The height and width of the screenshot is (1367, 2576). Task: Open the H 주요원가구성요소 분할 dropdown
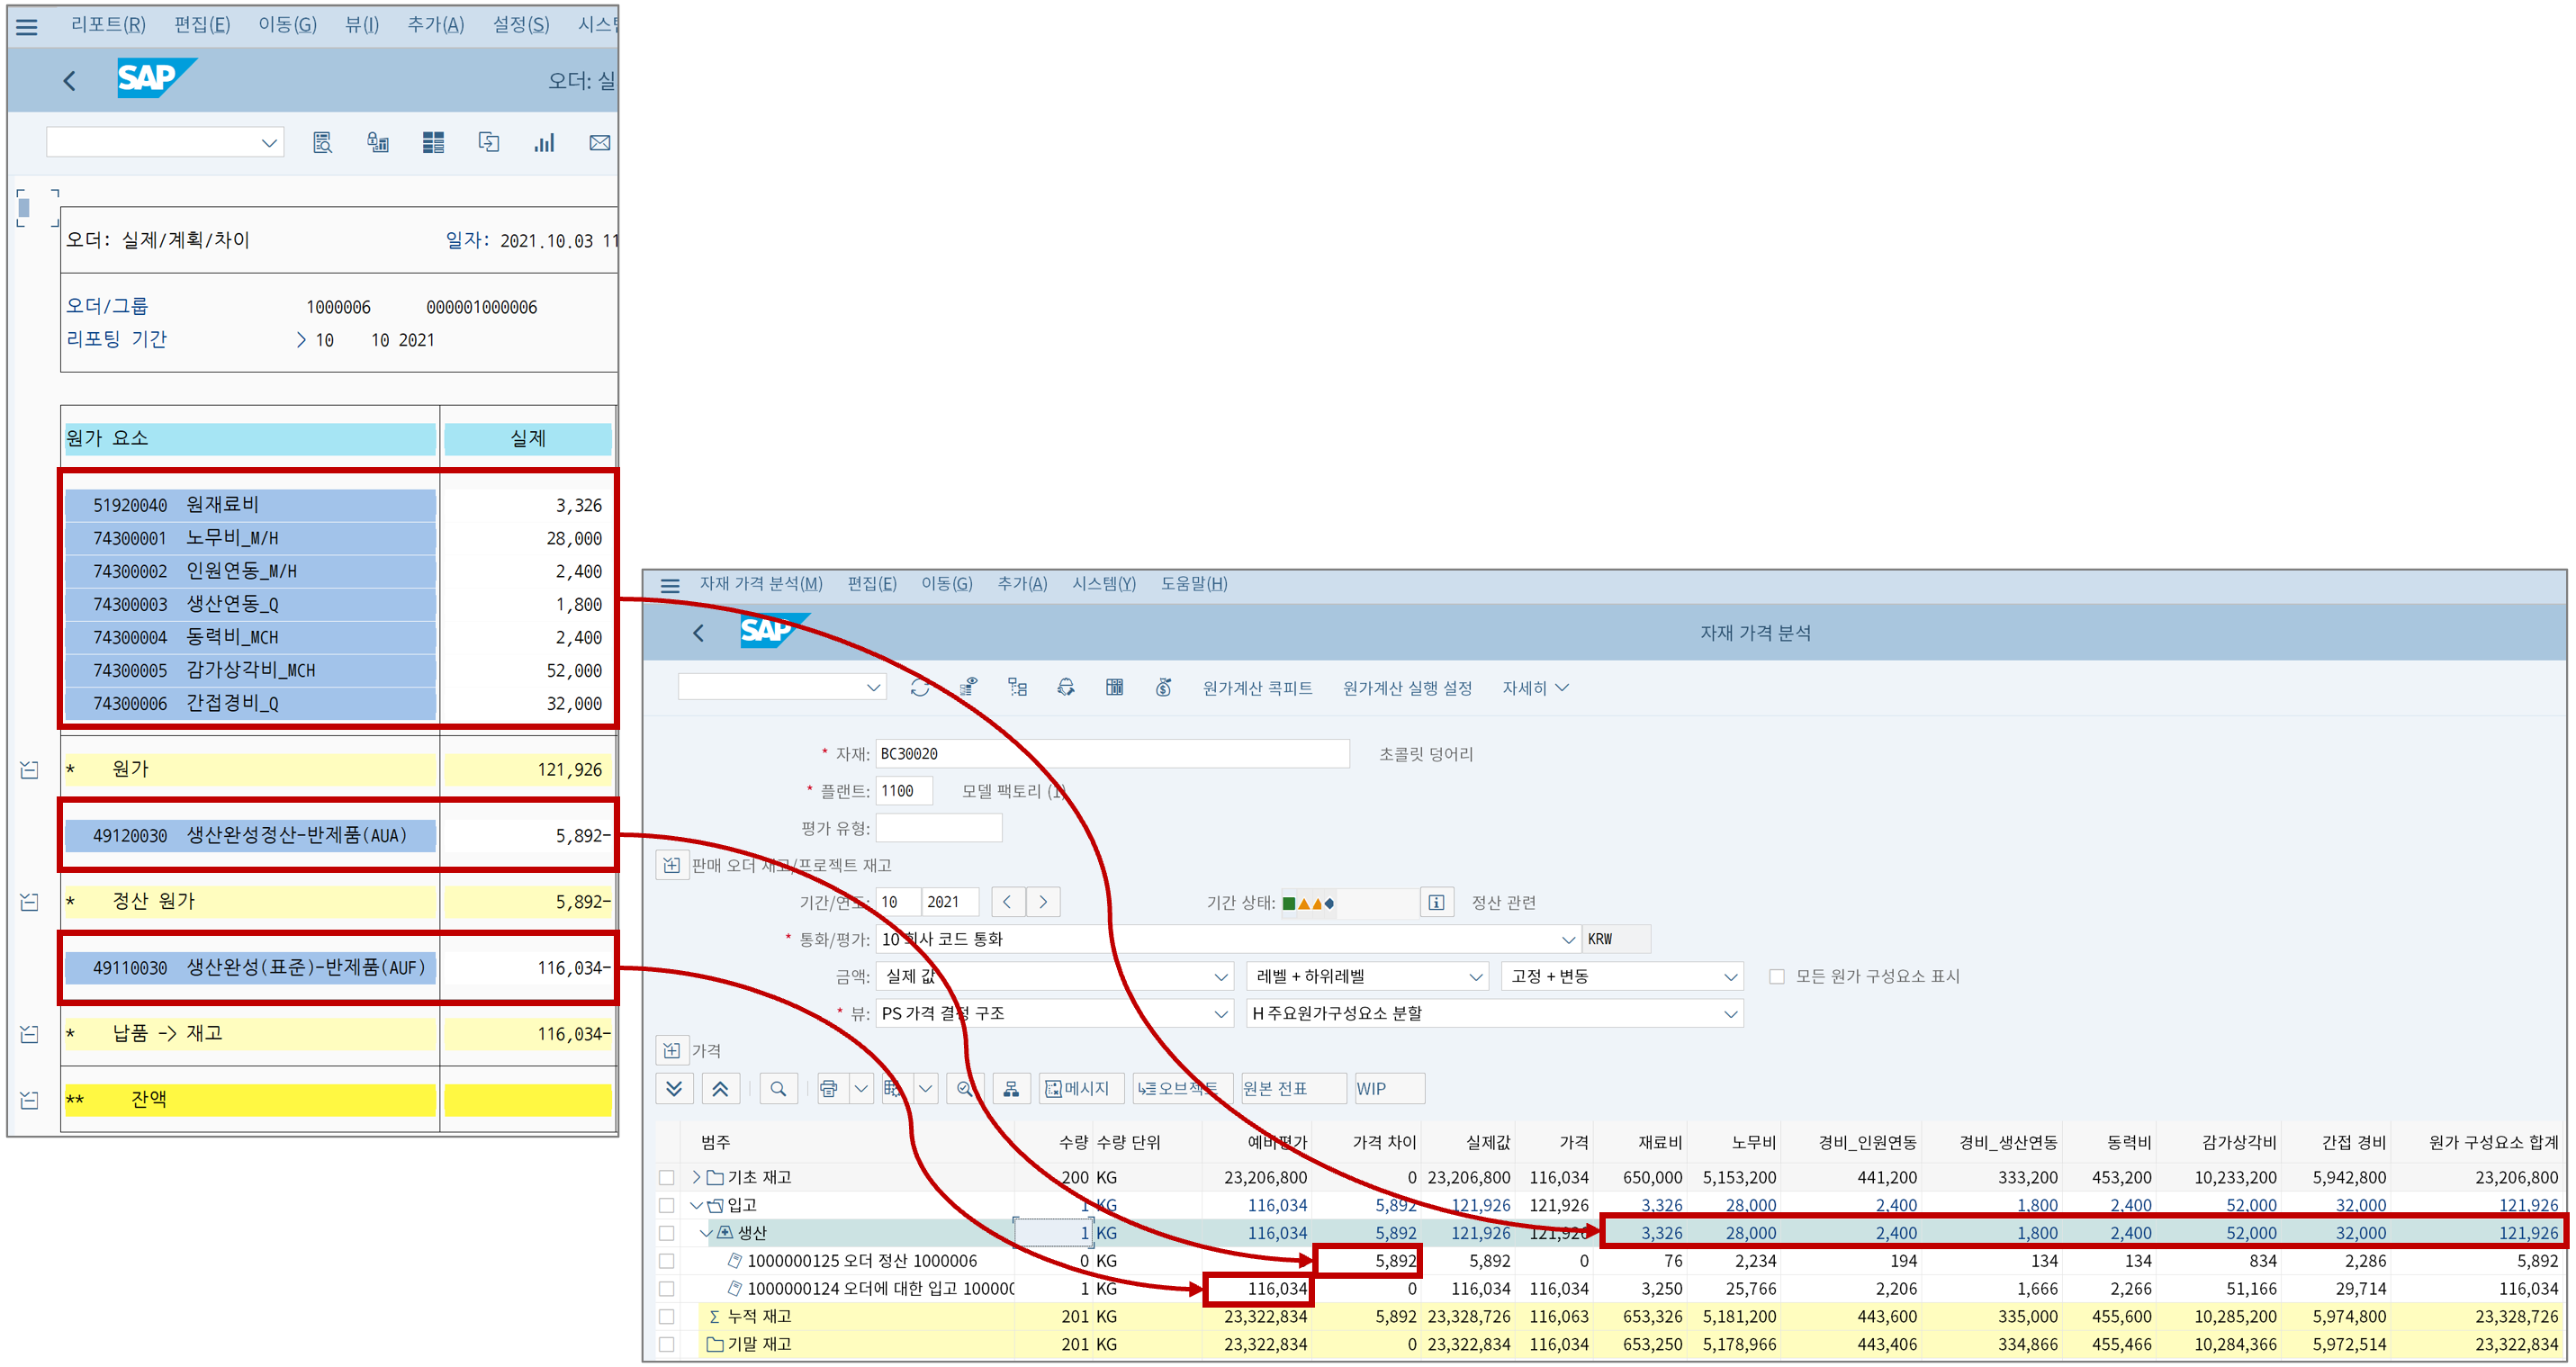1731,1013
